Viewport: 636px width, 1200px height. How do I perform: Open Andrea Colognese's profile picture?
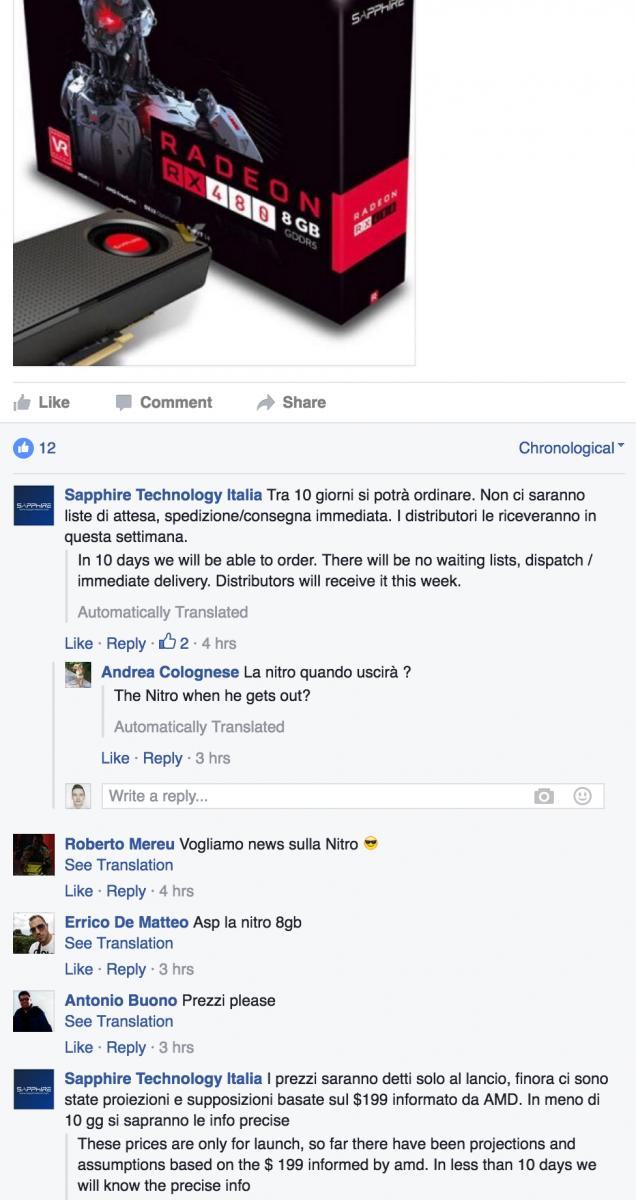click(78, 674)
